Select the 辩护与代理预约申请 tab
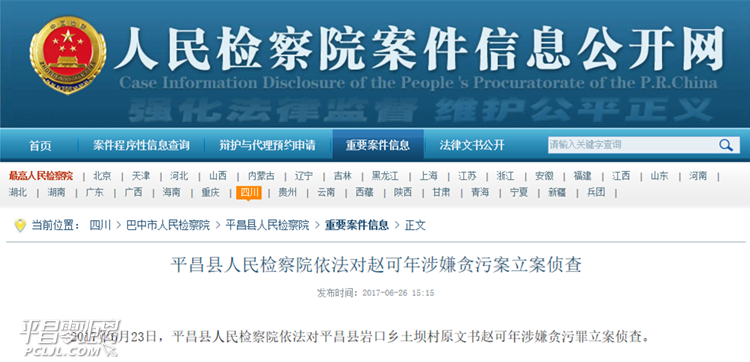The image size is (750, 362). tap(267, 145)
